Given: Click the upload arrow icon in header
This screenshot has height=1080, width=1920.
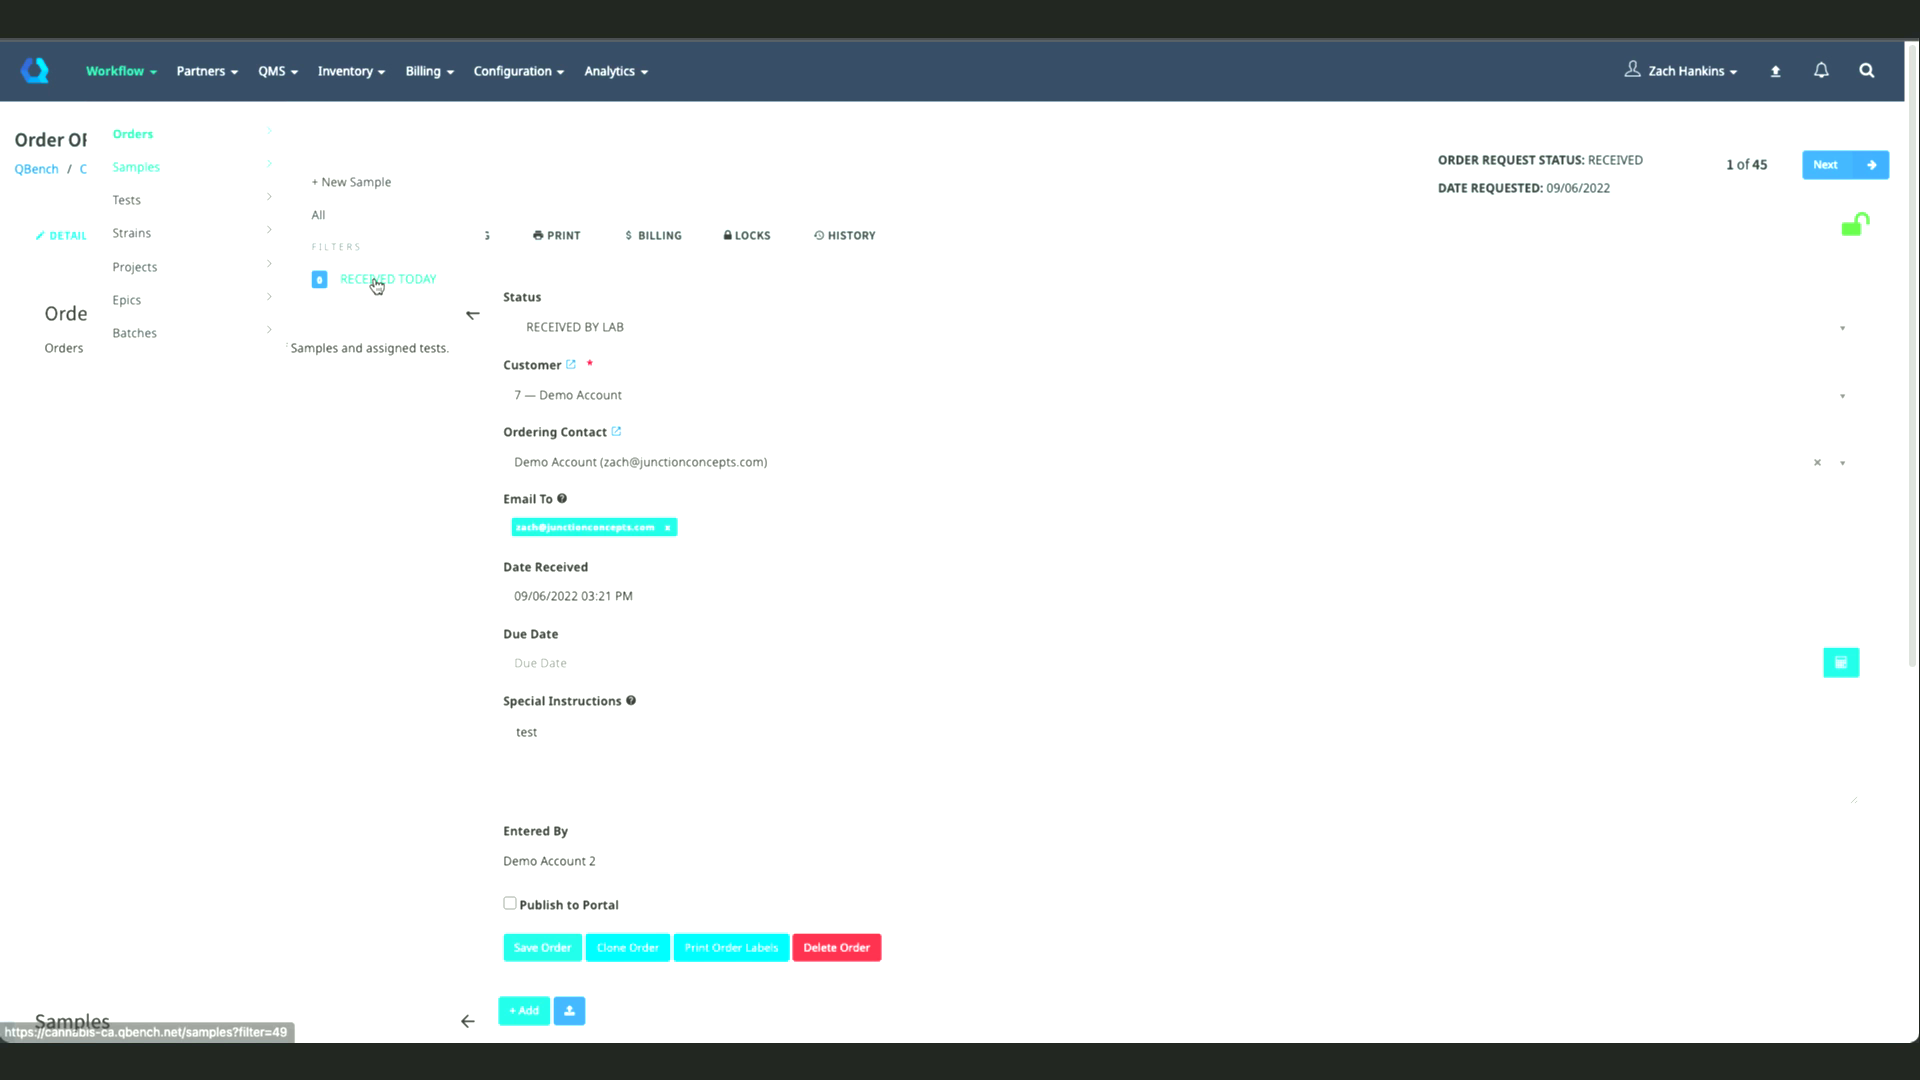Looking at the screenshot, I should [x=1775, y=71].
